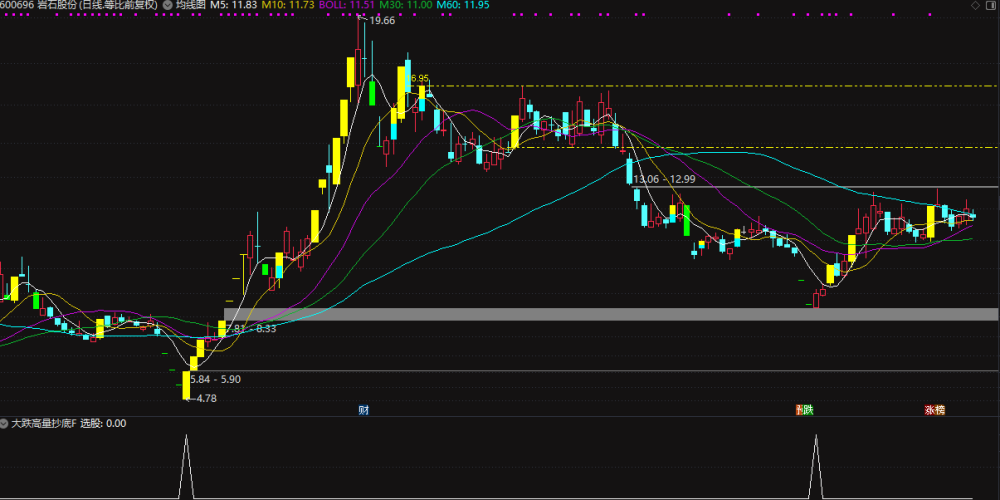Image resolution: width=1000 pixels, height=500 pixels.
Task: Click the green 跌 marker icon
Action: (x=805, y=410)
